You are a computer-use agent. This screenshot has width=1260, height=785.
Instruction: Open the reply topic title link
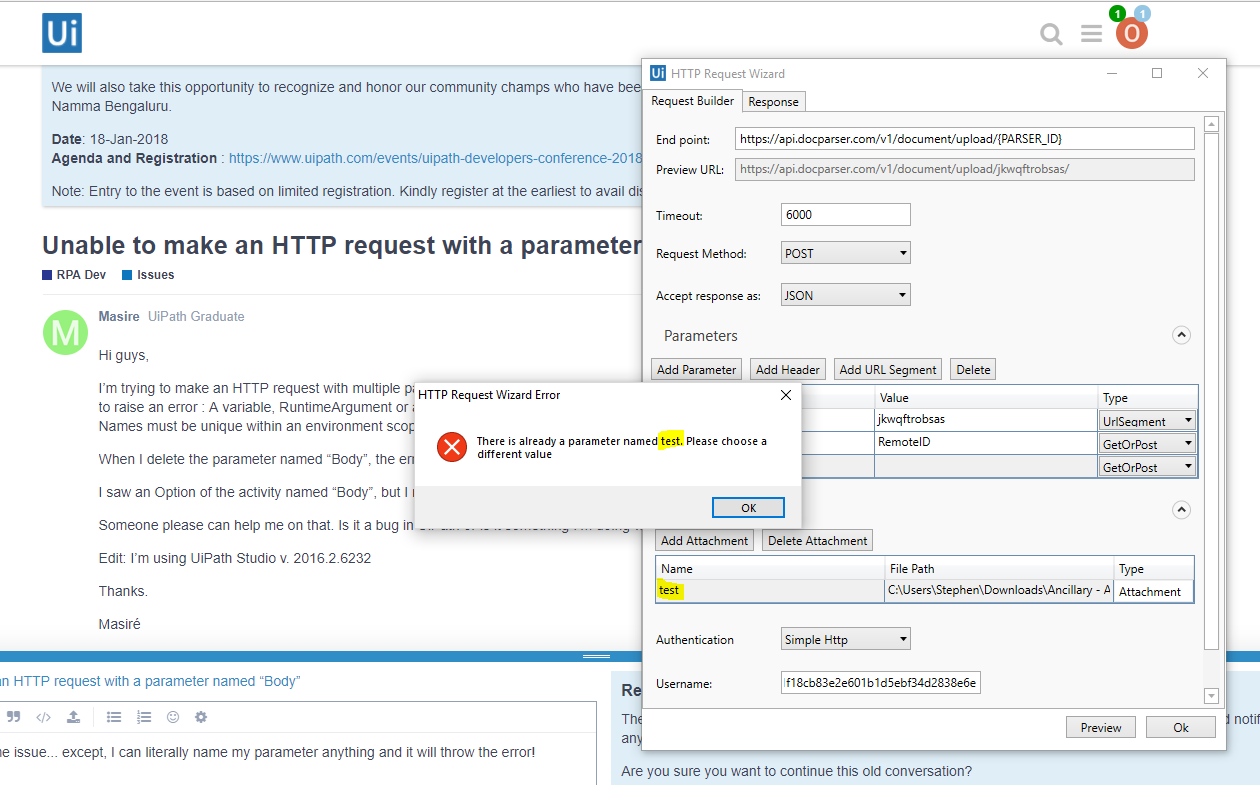tap(150, 681)
